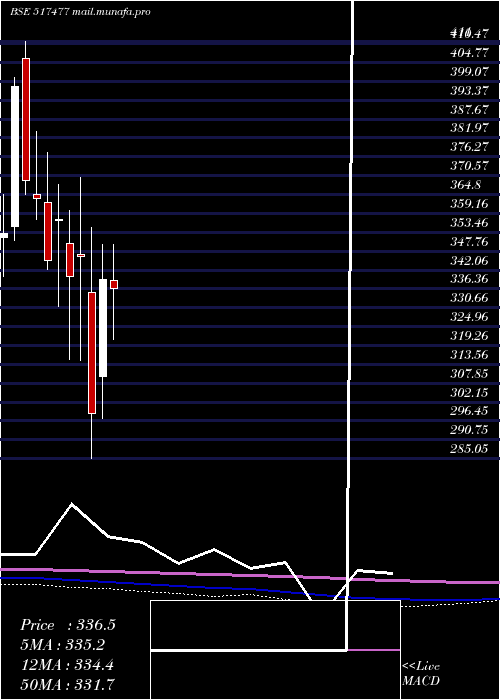
Task: Click the 330.66 price axis label
Action: pos(469,298)
